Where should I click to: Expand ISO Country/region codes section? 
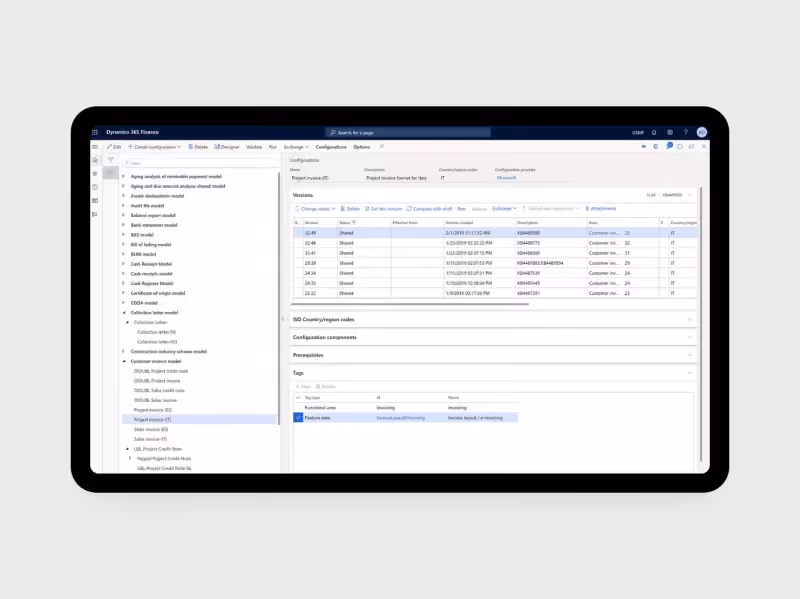coord(493,319)
